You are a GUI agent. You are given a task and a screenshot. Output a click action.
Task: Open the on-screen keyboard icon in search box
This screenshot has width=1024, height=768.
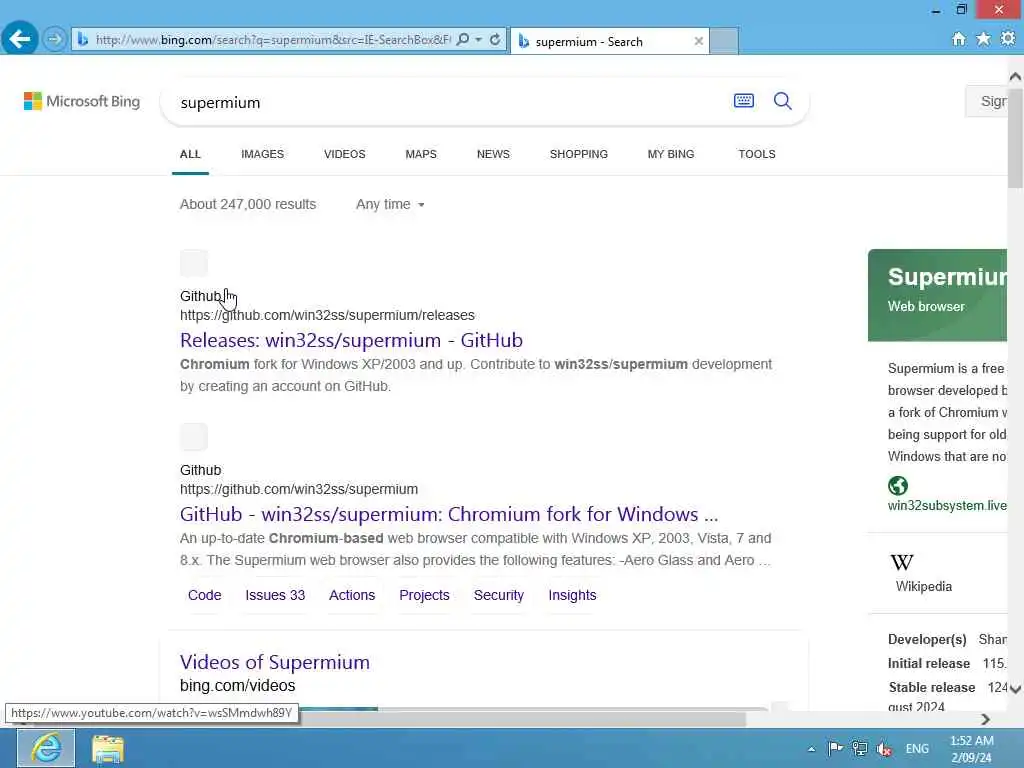pyautogui.click(x=744, y=101)
